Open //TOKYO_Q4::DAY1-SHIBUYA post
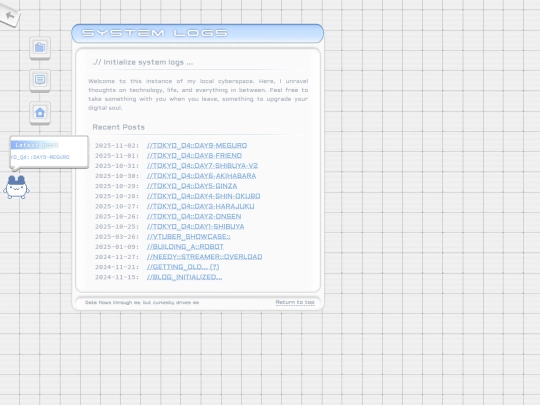This screenshot has height=405, width=540. click(x=196, y=227)
